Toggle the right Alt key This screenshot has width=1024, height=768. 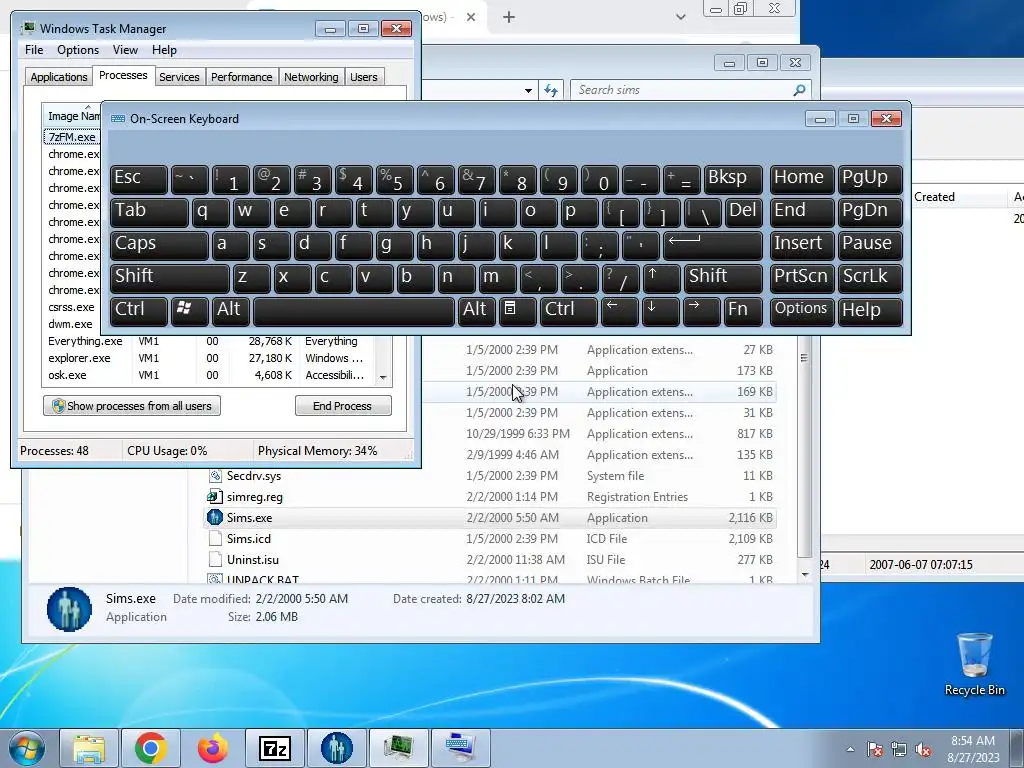(477, 310)
